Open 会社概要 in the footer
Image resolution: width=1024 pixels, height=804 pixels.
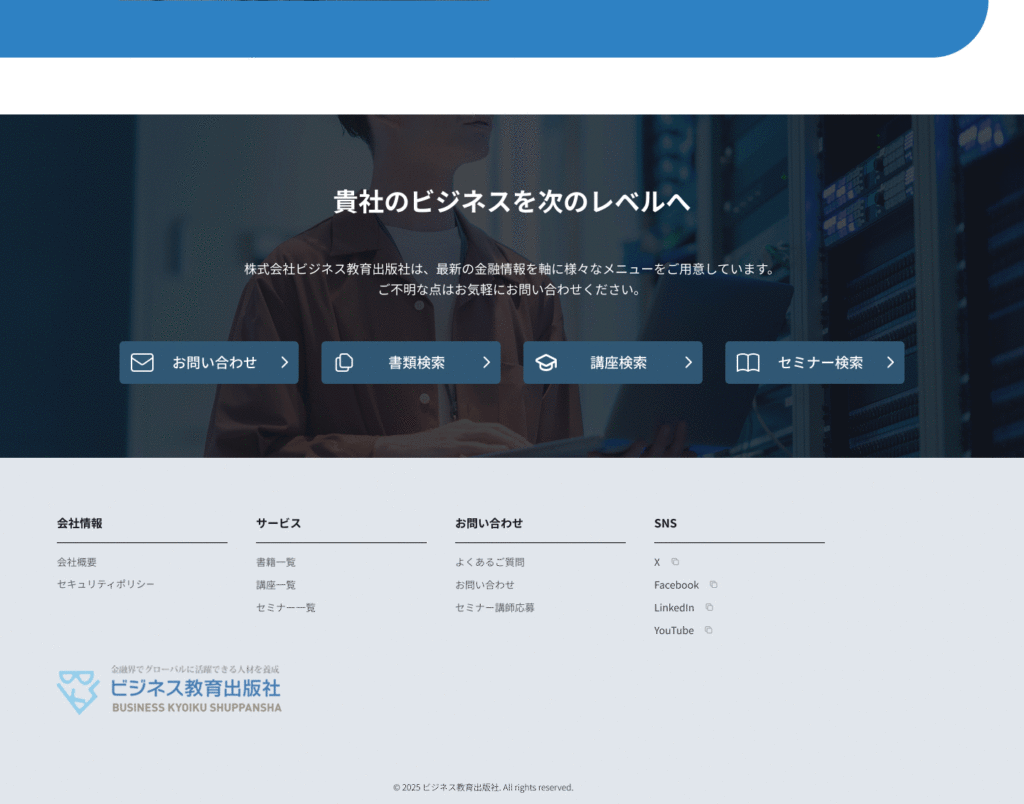(77, 562)
